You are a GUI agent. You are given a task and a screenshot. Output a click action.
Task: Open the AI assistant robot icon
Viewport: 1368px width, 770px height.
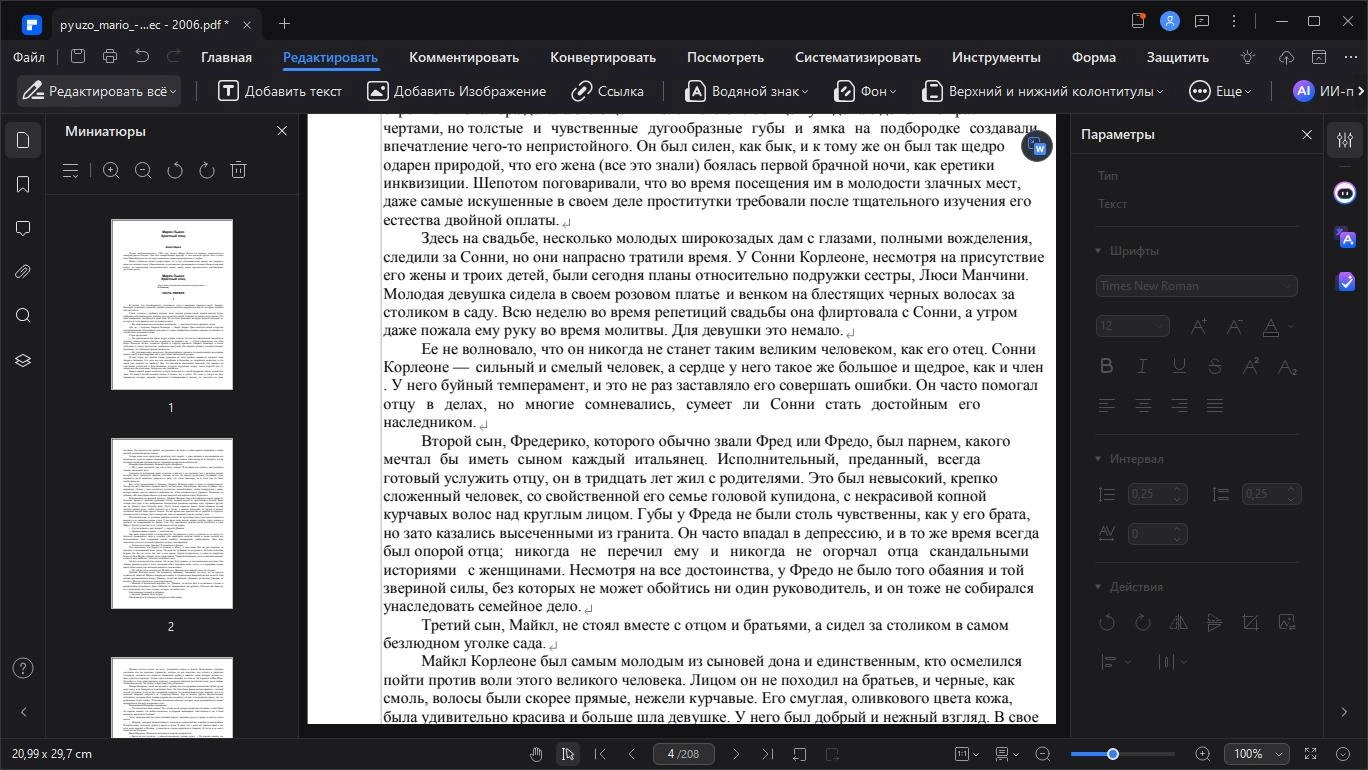[x=1345, y=193]
